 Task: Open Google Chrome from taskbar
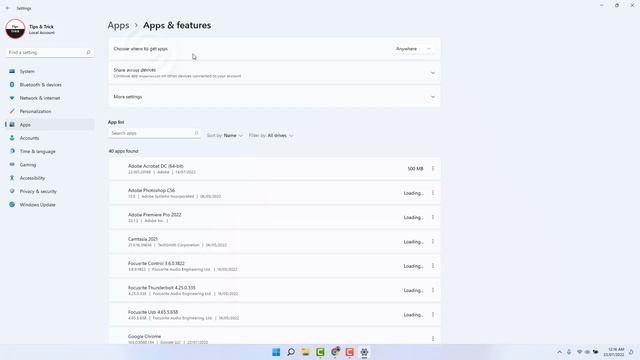[x=335, y=352]
